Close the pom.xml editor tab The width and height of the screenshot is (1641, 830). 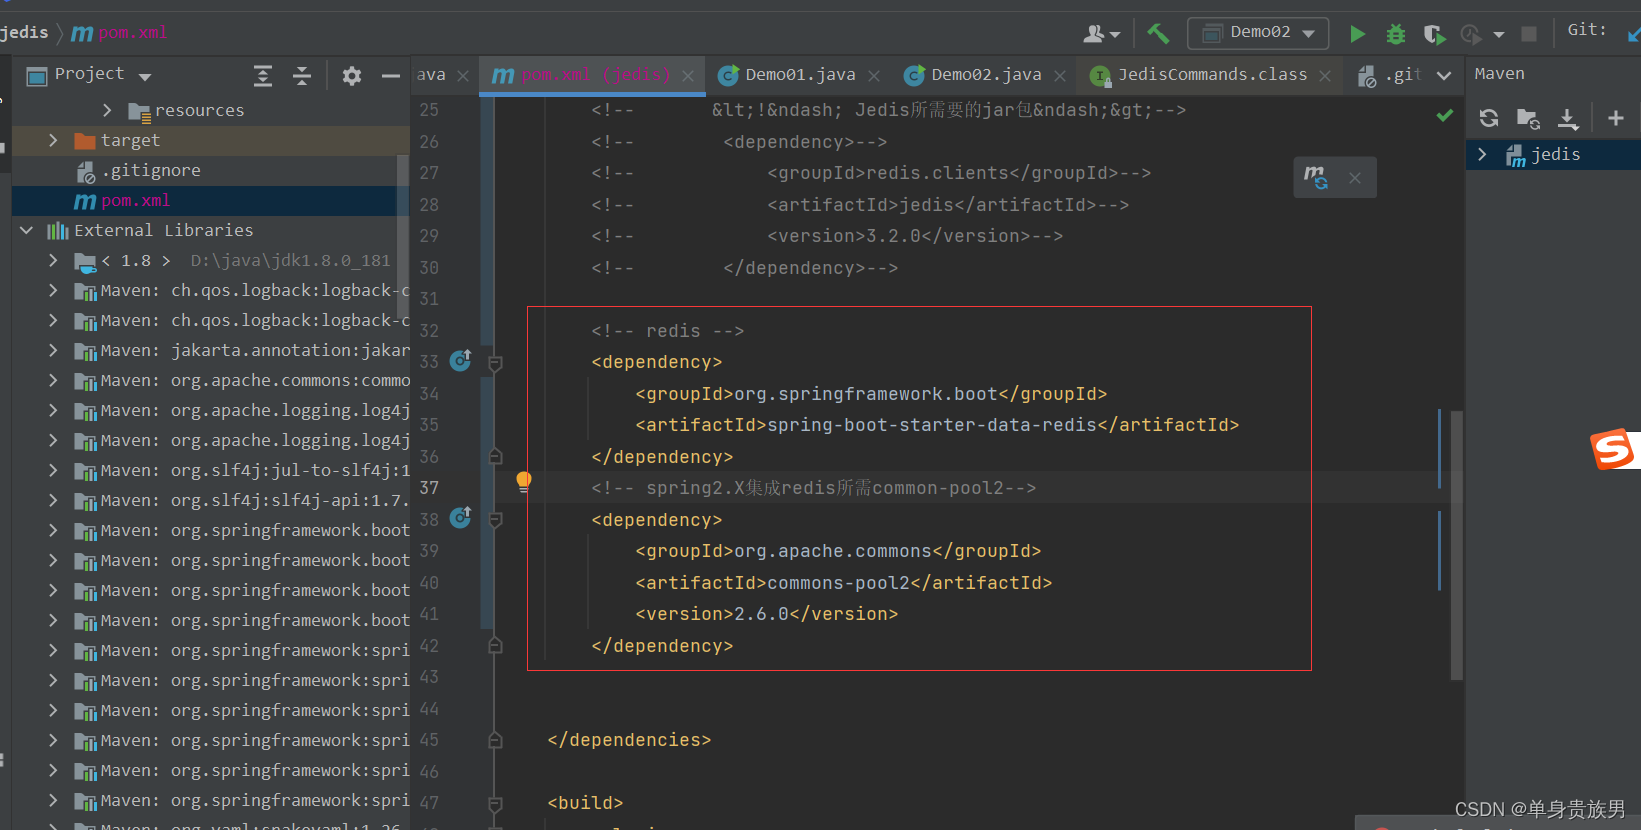[x=688, y=76]
